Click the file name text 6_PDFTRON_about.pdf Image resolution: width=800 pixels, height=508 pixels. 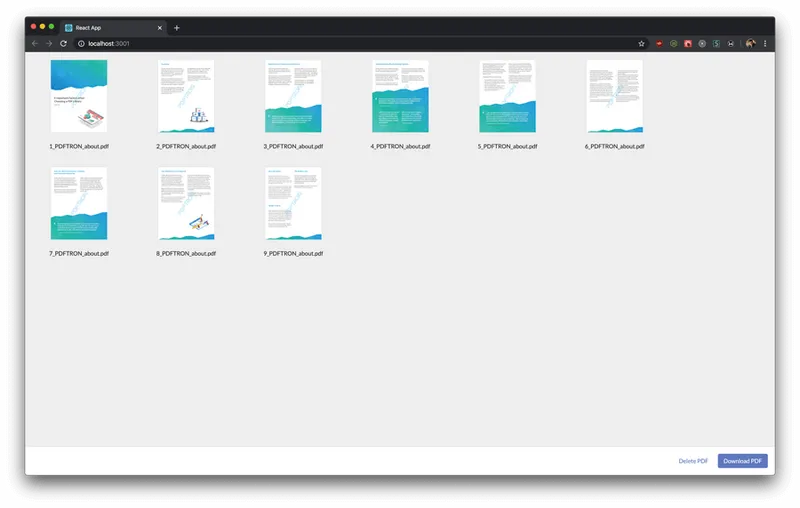pyautogui.click(x=615, y=146)
